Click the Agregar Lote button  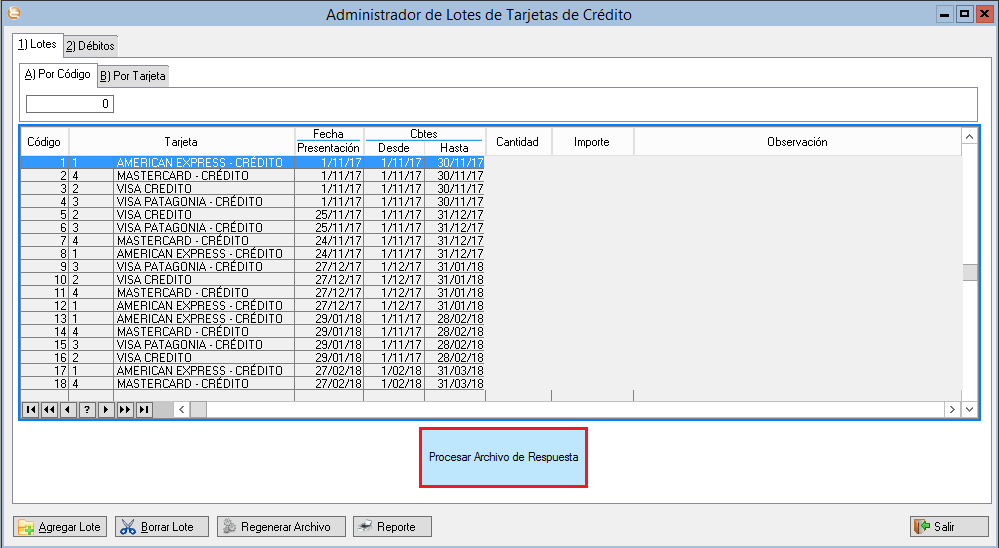click(x=60, y=527)
